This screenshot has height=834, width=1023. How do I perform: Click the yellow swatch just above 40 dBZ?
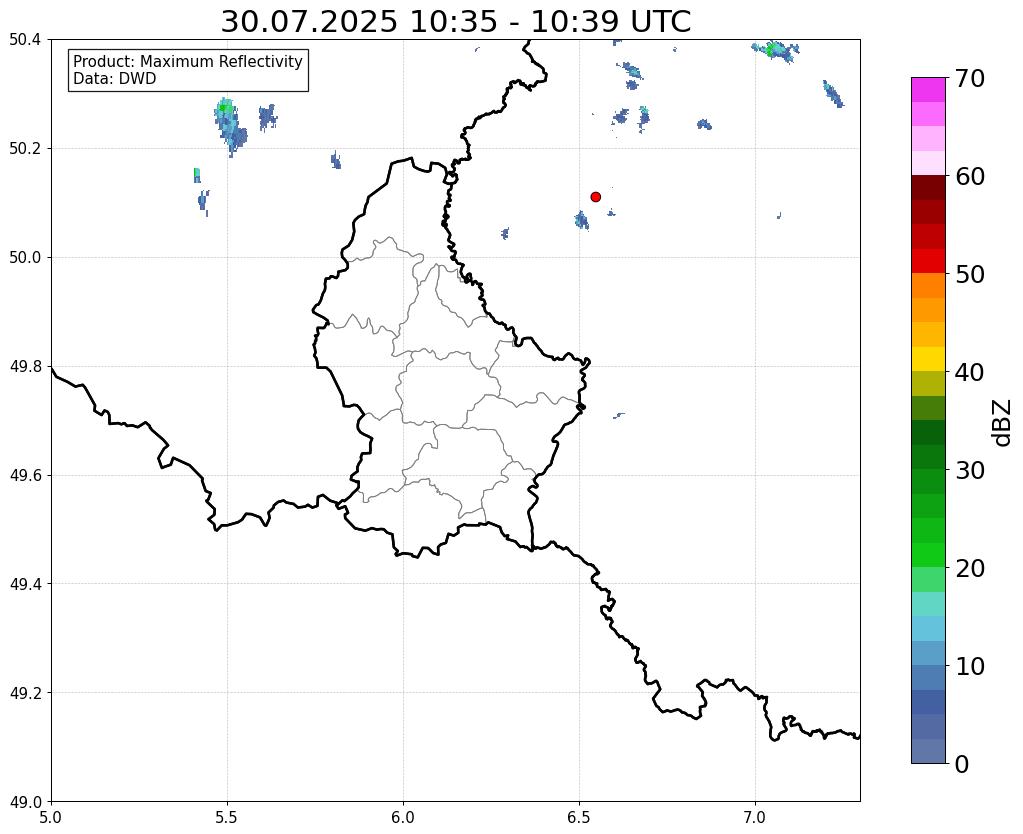coord(928,359)
